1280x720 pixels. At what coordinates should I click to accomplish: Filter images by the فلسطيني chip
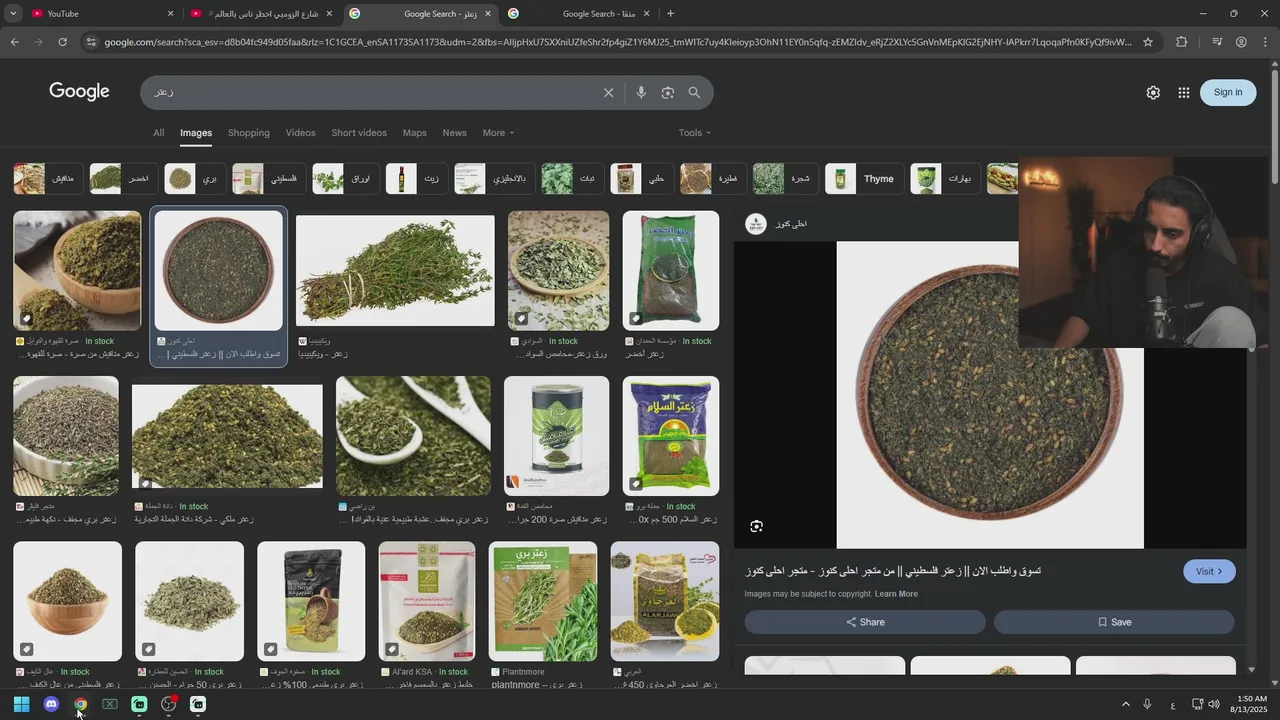point(269,179)
